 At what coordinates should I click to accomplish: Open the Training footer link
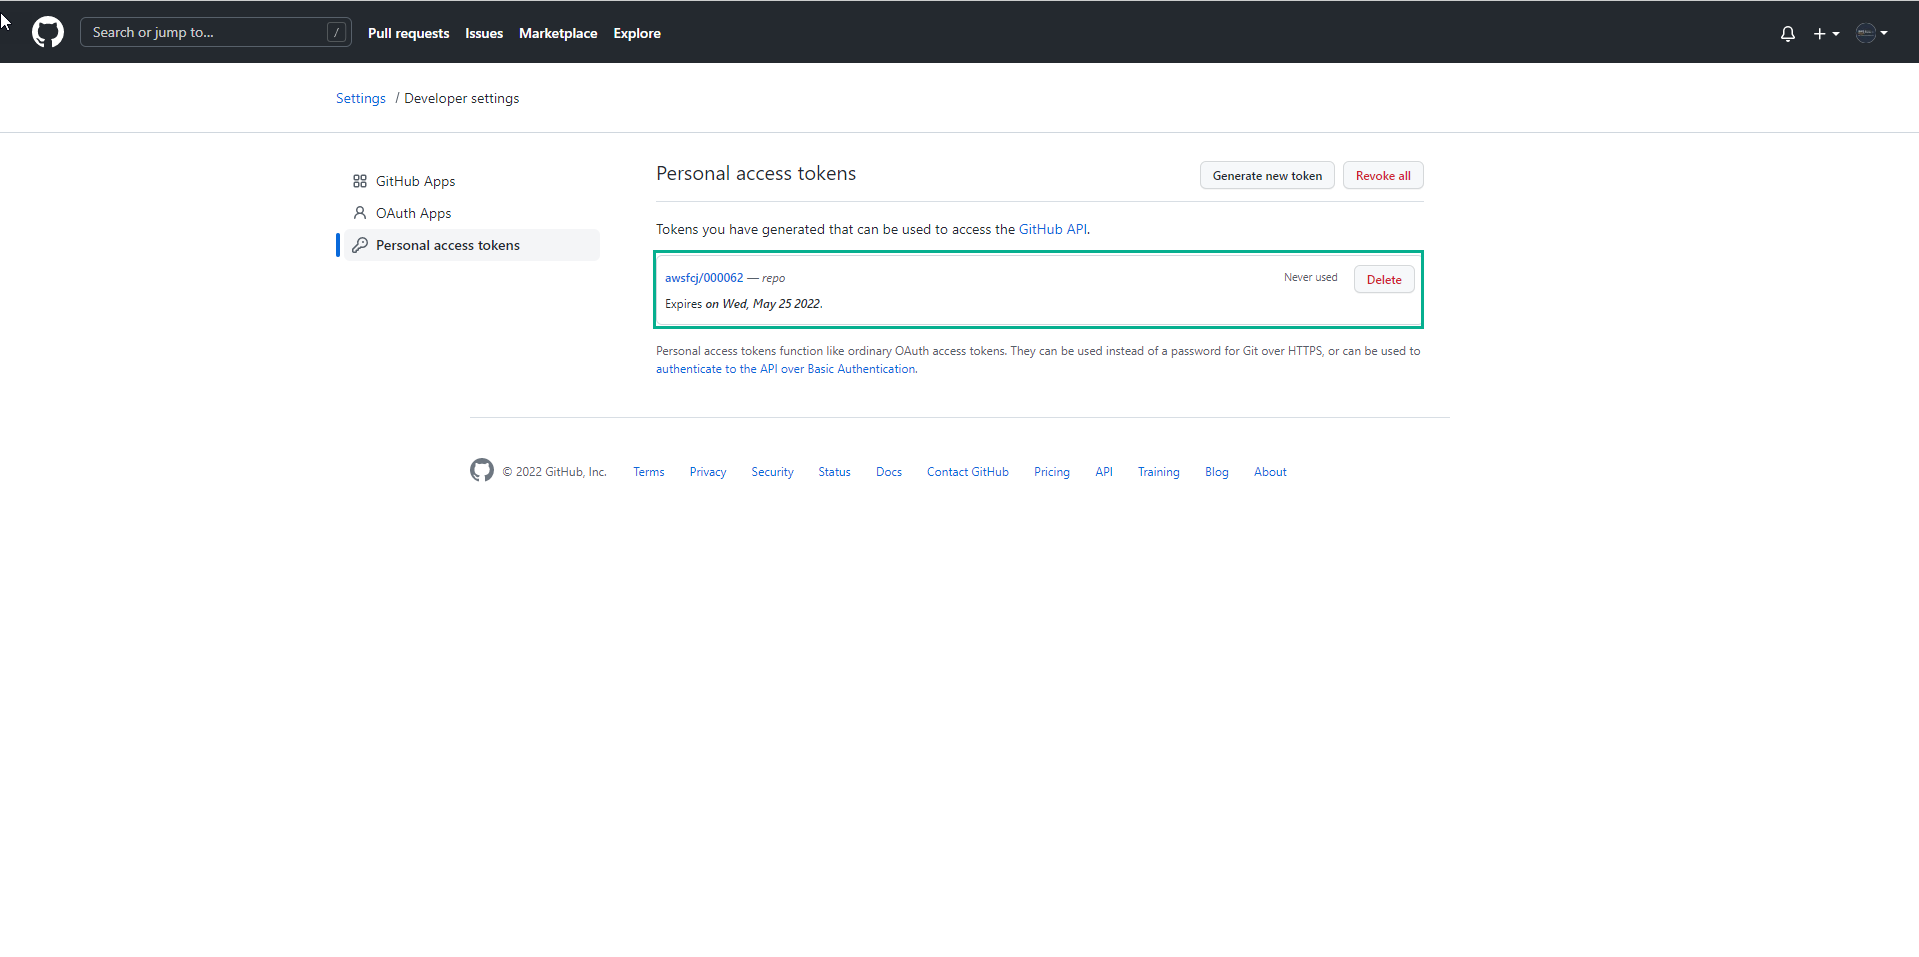coord(1159,472)
